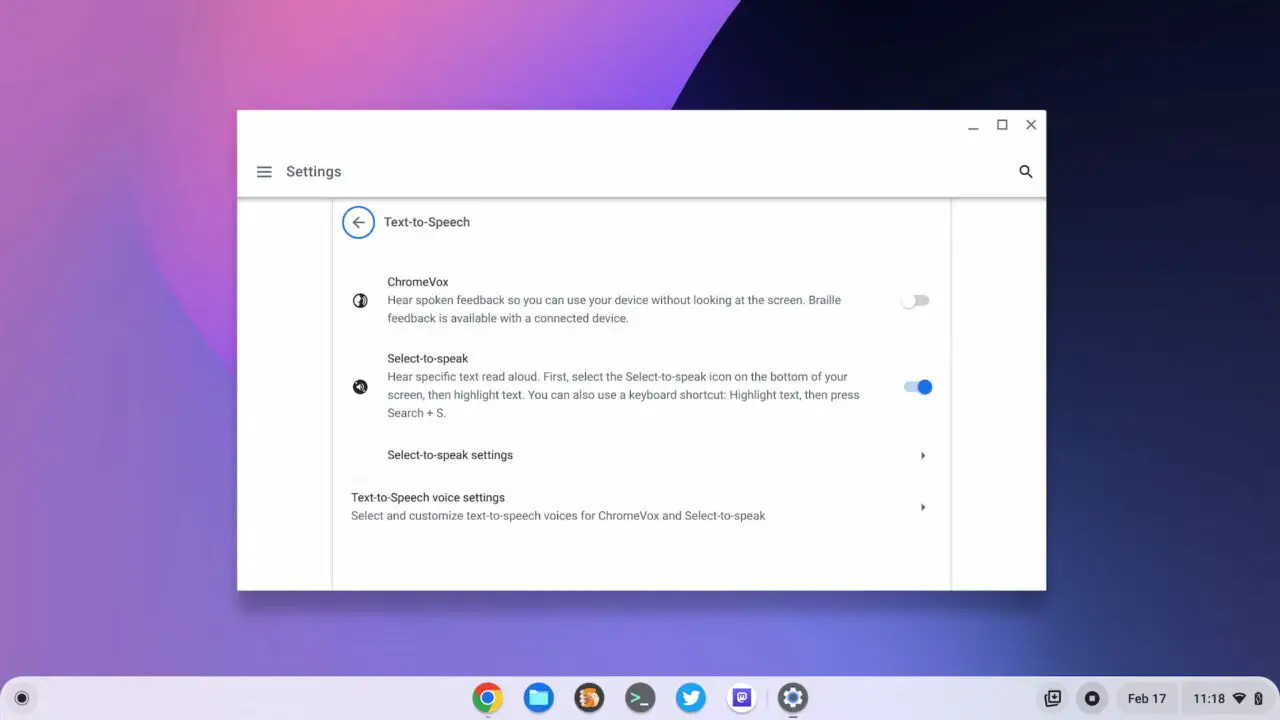This screenshot has height=720, width=1280.
Task: Click the search icon in Settings
Action: point(1025,172)
